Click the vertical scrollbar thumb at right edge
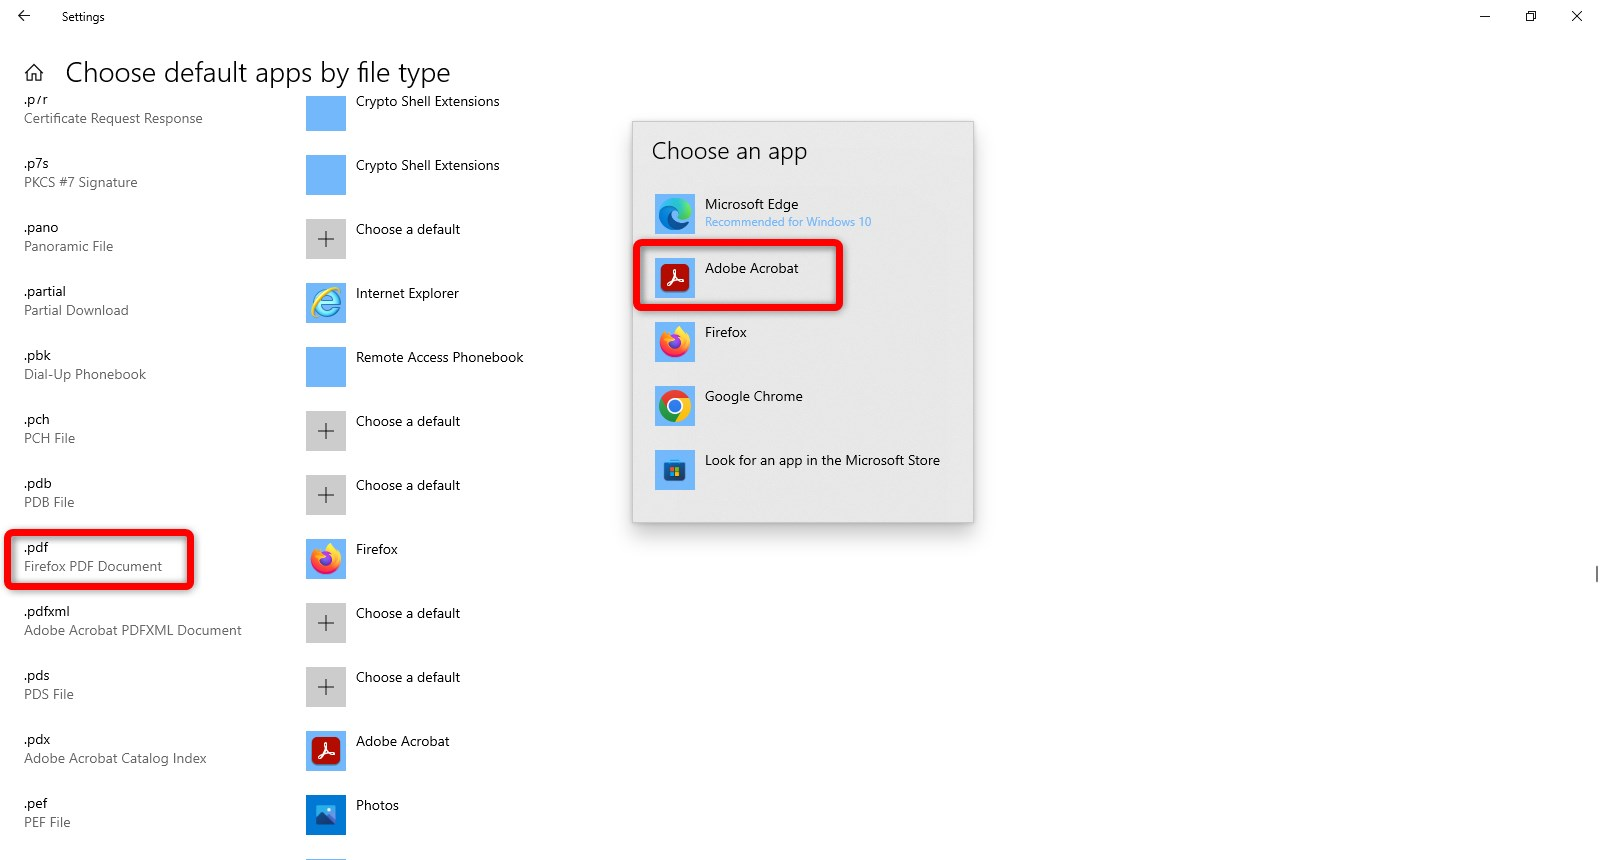The width and height of the screenshot is (1600, 860). click(1596, 574)
